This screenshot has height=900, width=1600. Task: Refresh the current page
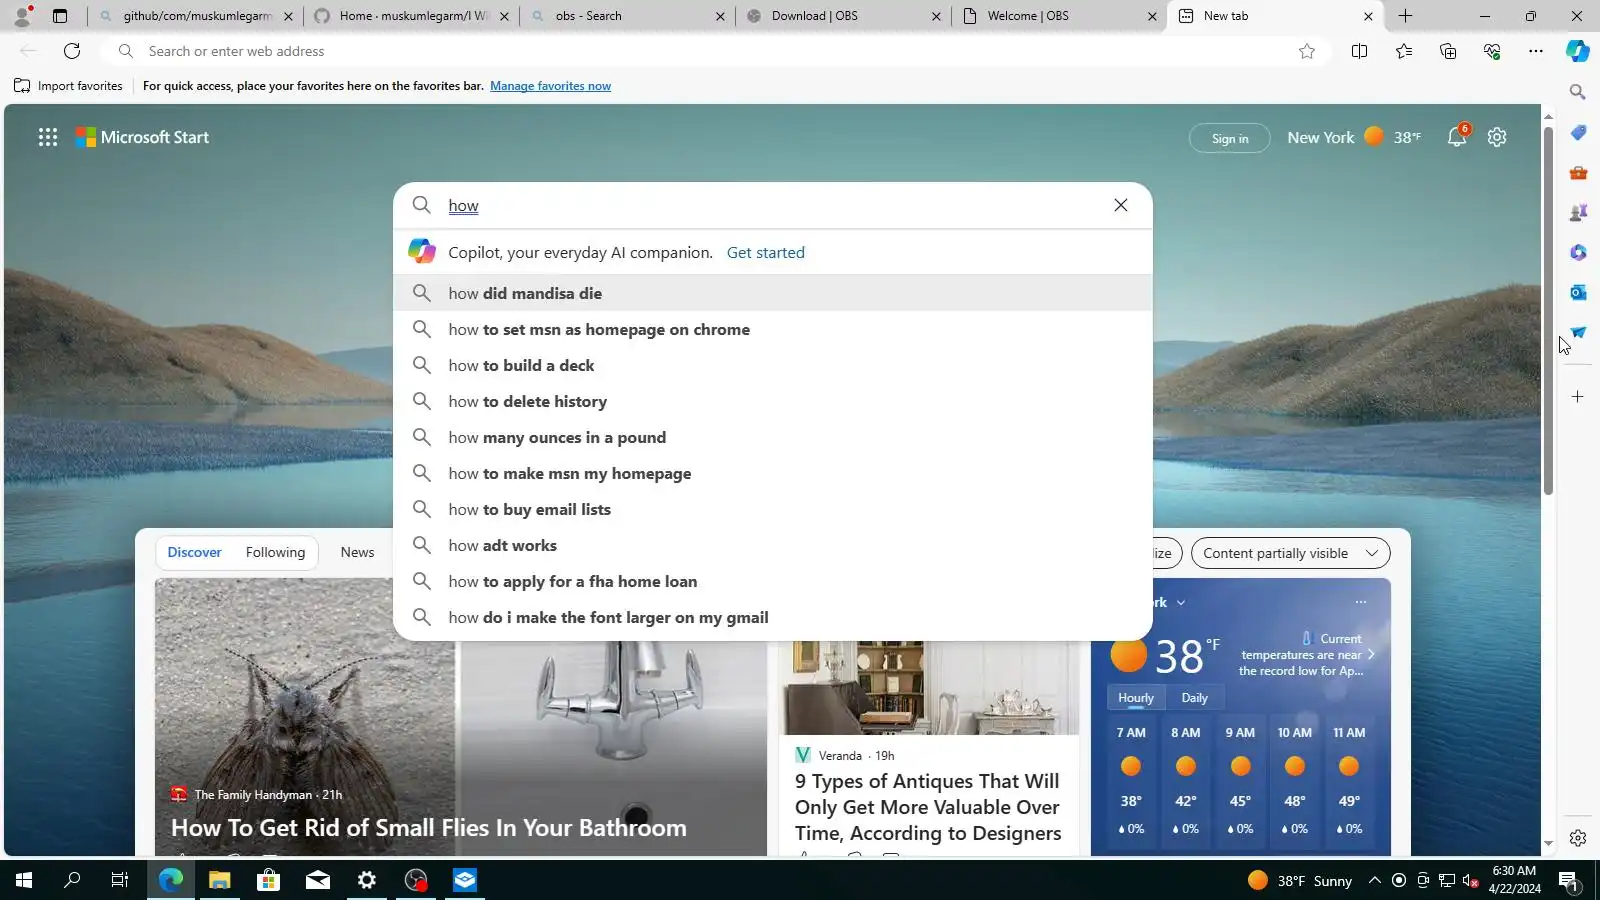pyautogui.click(x=72, y=51)
